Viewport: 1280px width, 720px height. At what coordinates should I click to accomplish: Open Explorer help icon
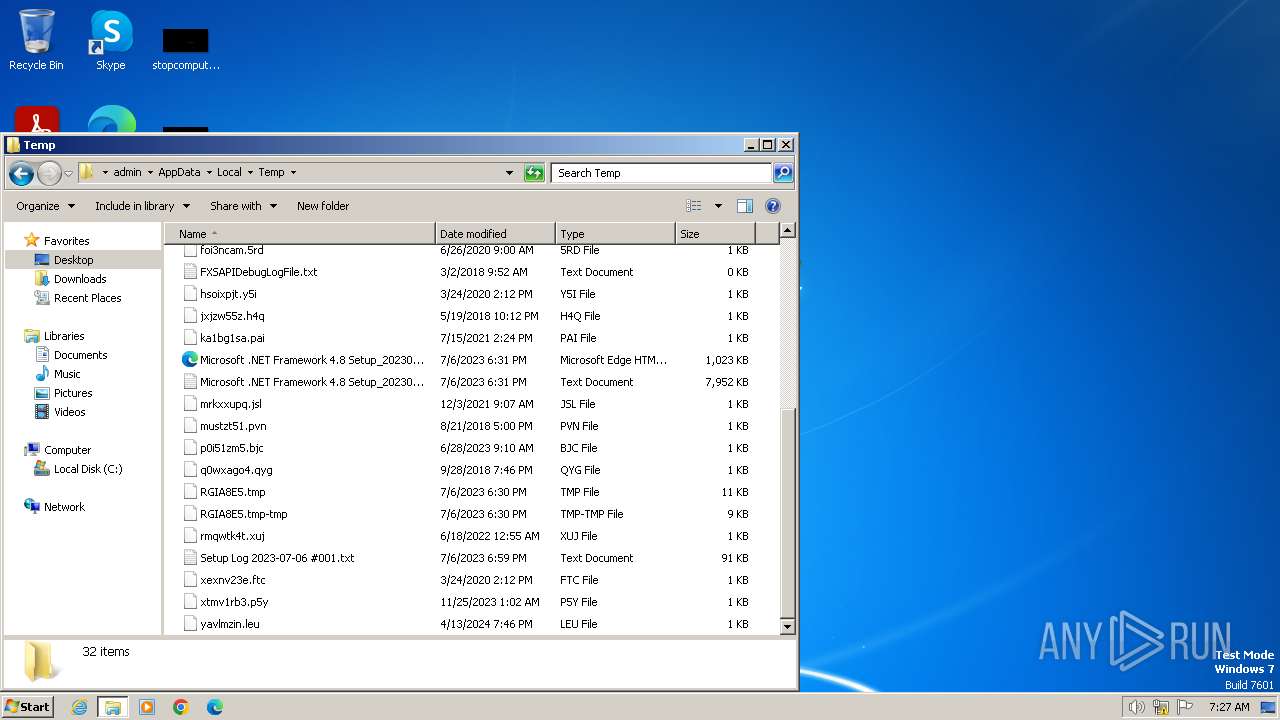point(773,206)
